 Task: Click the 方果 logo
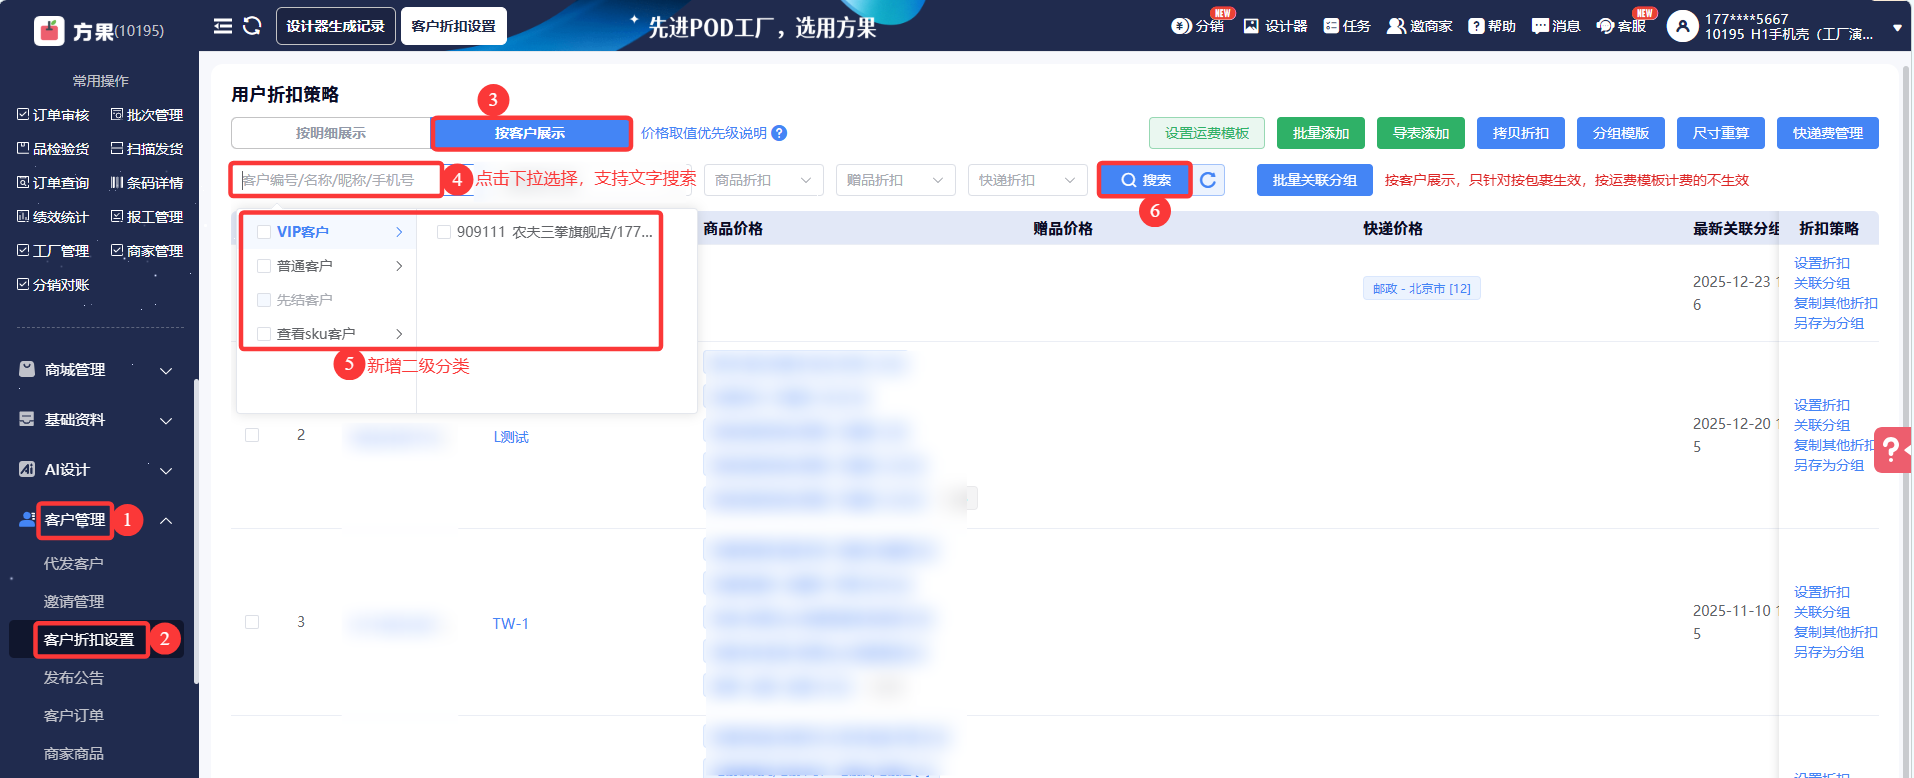click(x=49, y=31)
